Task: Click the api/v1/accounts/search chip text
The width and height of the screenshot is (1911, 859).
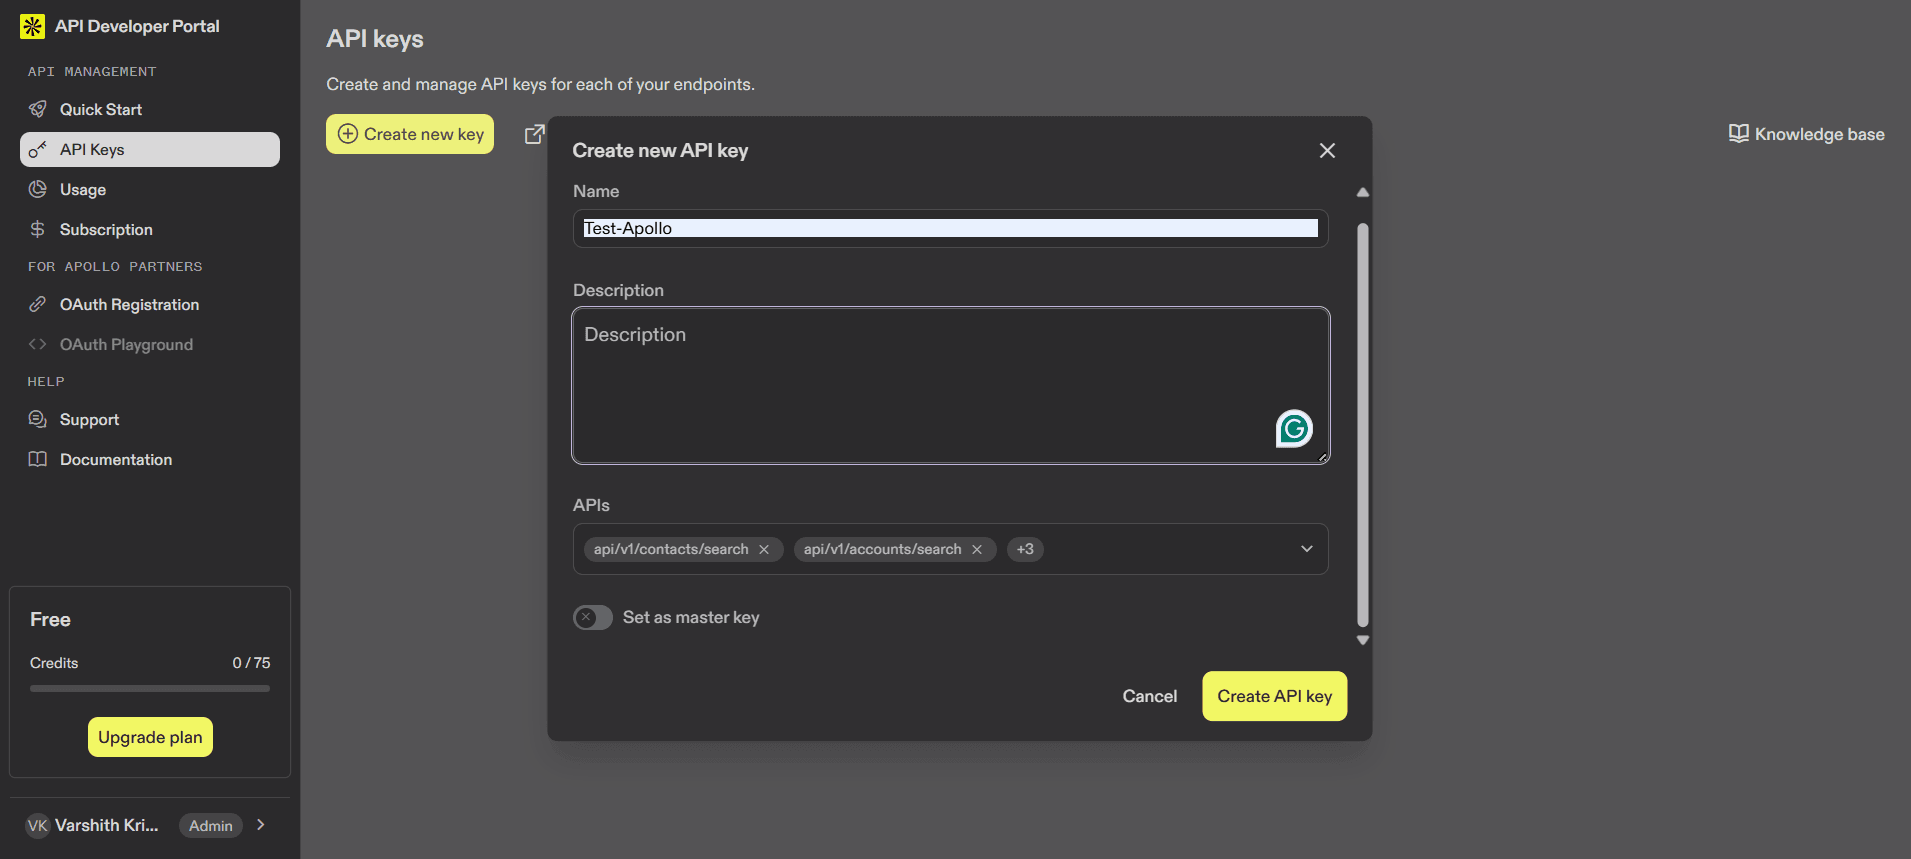Action: point(882,549)
